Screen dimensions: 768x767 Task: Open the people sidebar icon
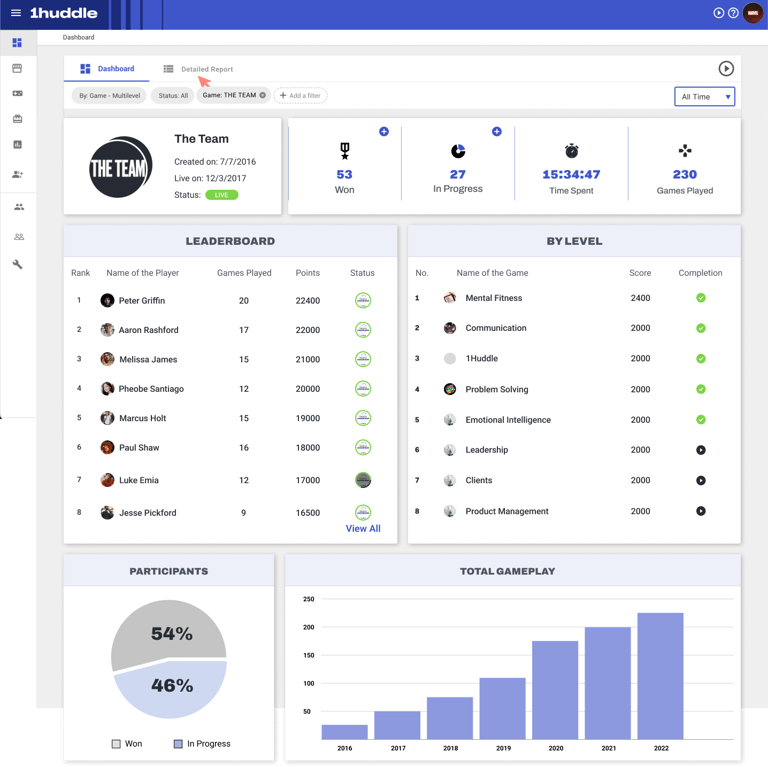click(19, 207)
